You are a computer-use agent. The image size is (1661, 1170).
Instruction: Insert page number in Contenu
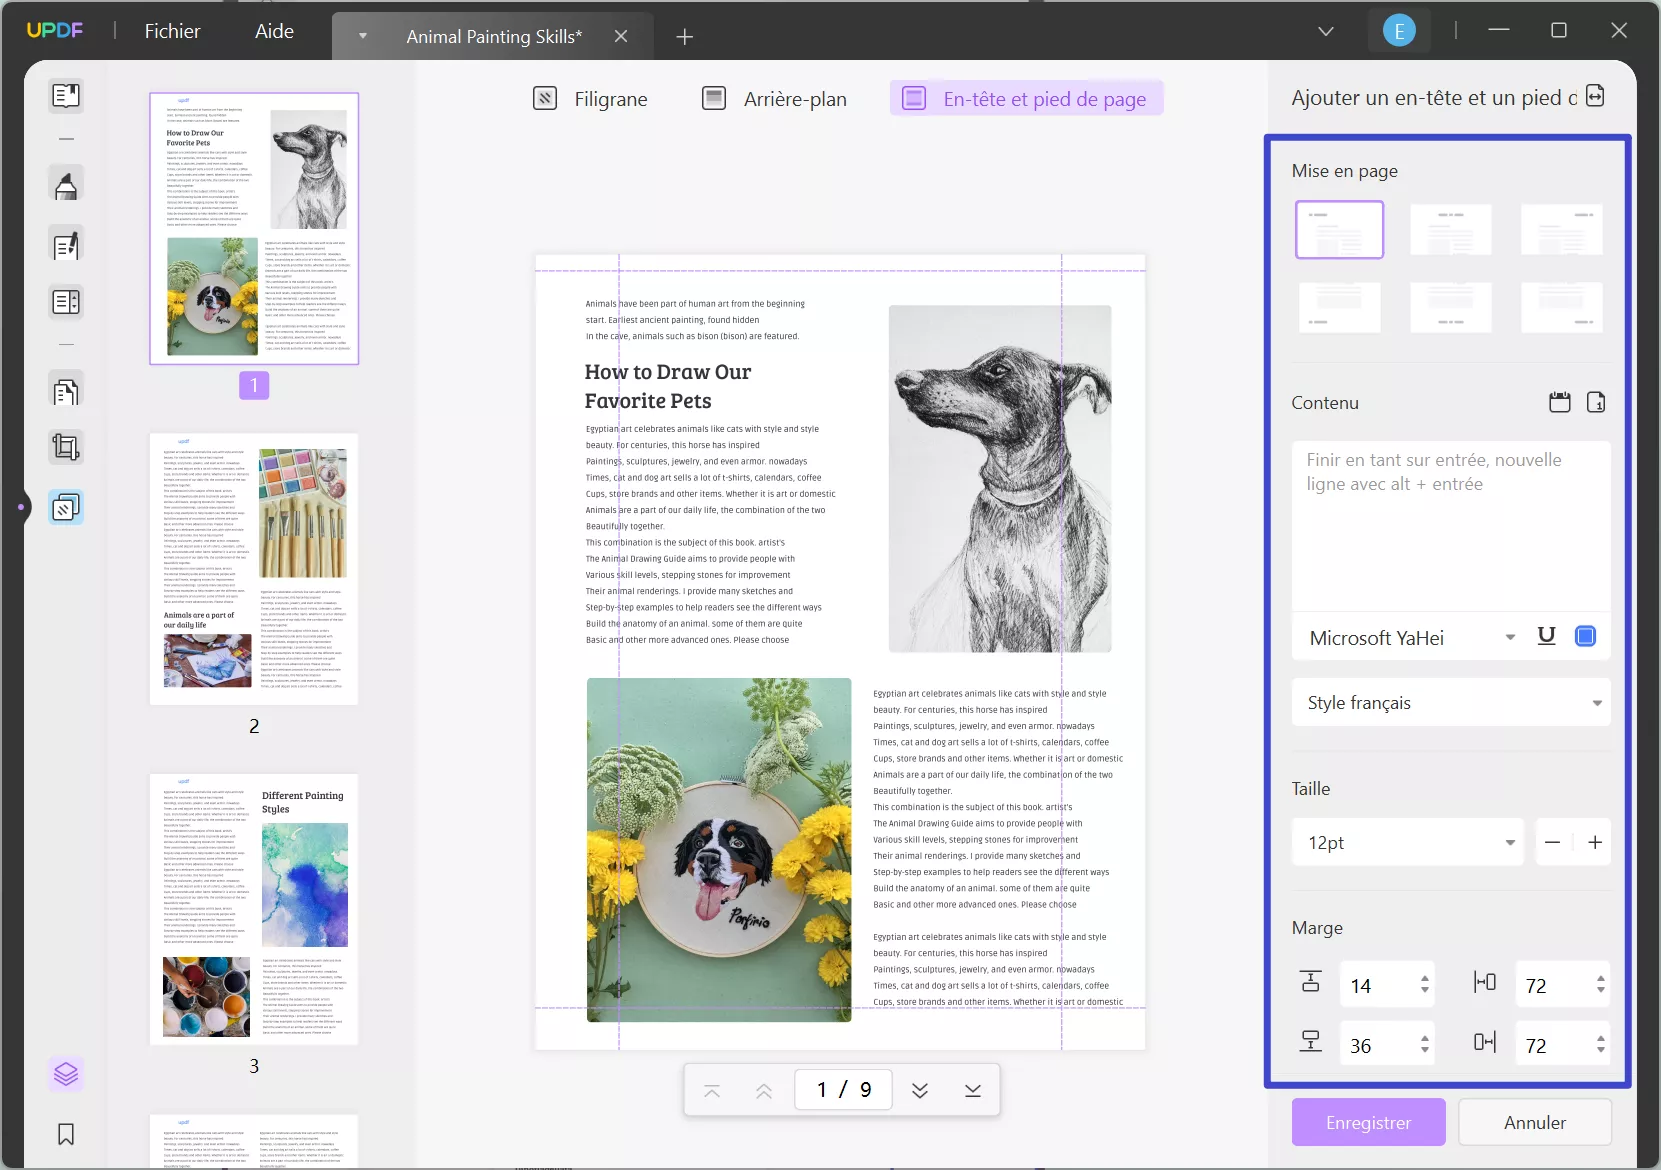pyautogui.click(x=1596, y=403)
